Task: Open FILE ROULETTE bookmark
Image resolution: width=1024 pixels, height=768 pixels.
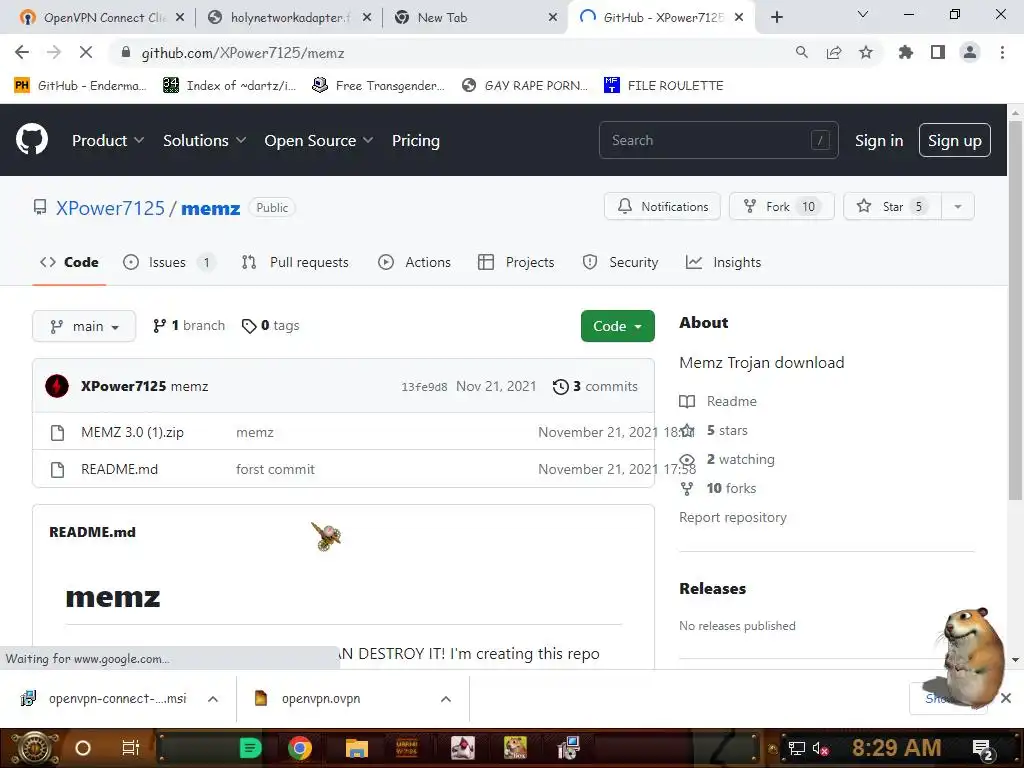Action: point(664,86)
